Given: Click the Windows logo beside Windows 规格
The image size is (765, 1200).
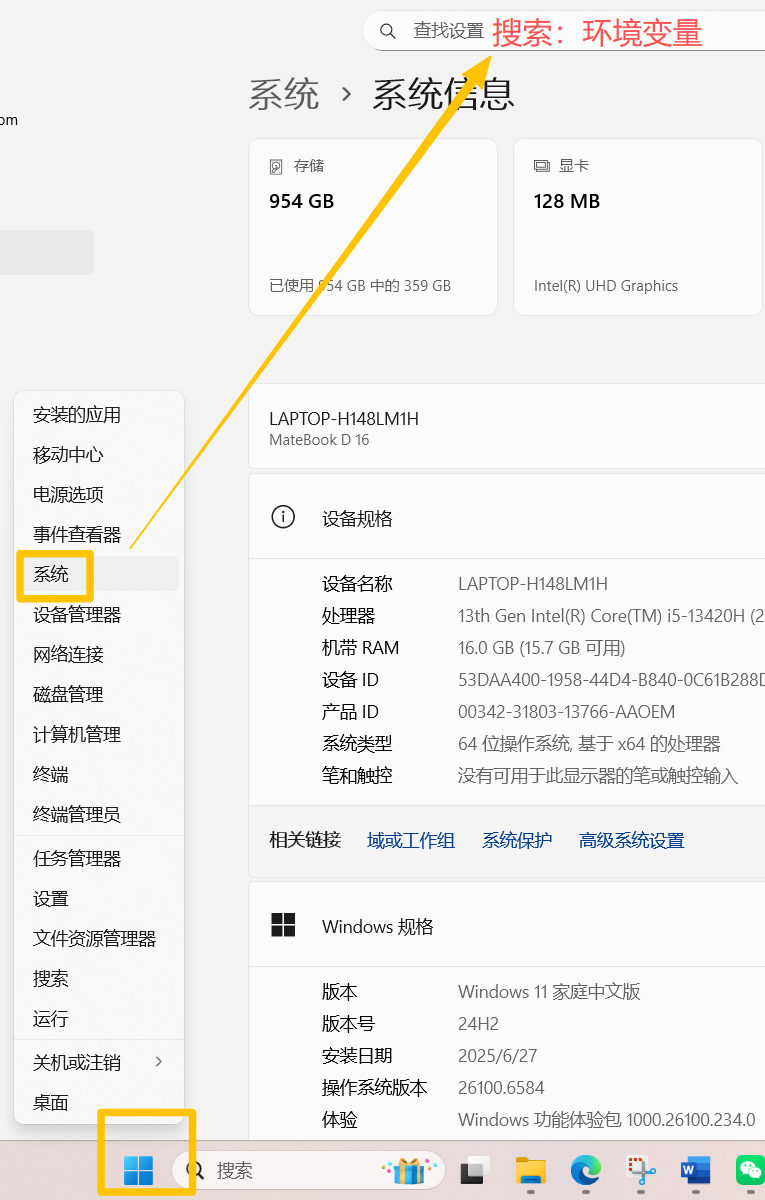Looking at the screenshot, I should click(283, 925).
